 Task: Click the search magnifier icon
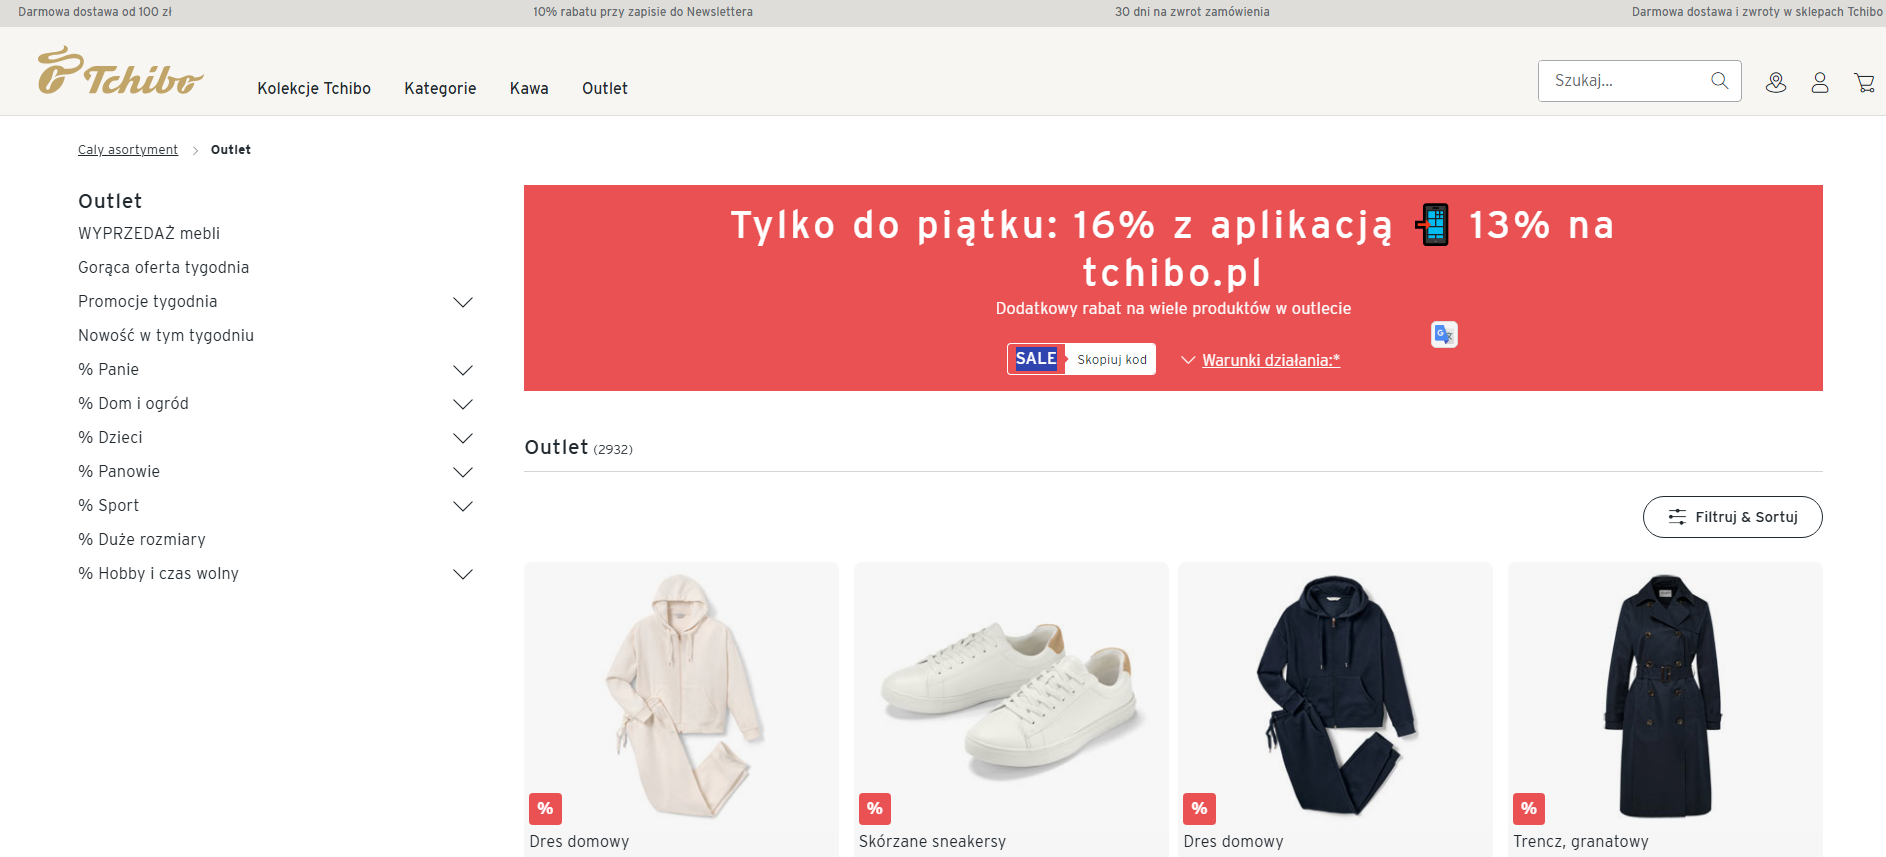(1719, 81)
